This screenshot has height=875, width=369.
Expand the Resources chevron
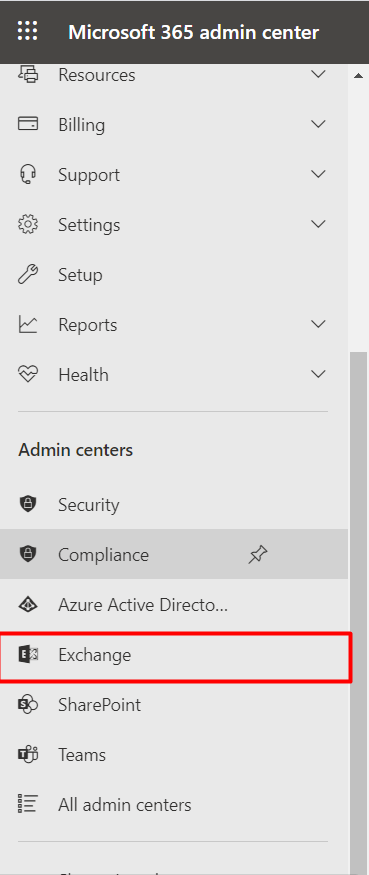[318, 74]
